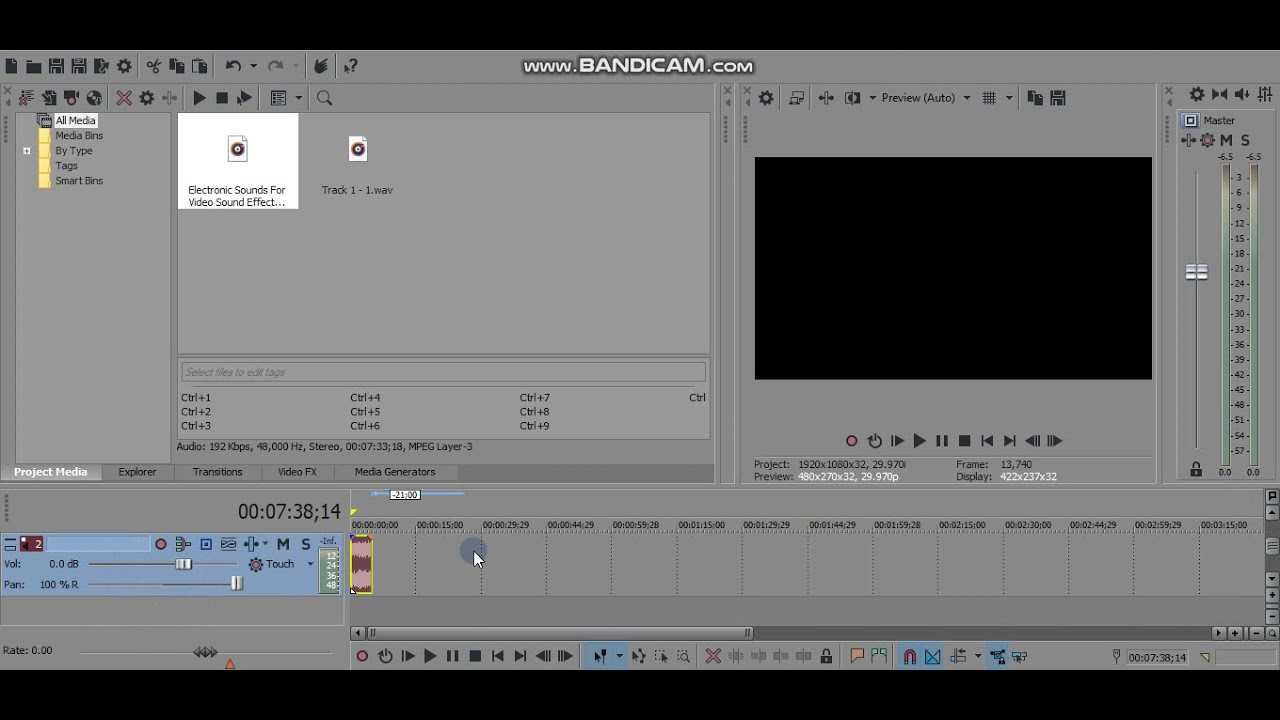Arm track 2 for record

click(161, 544)
